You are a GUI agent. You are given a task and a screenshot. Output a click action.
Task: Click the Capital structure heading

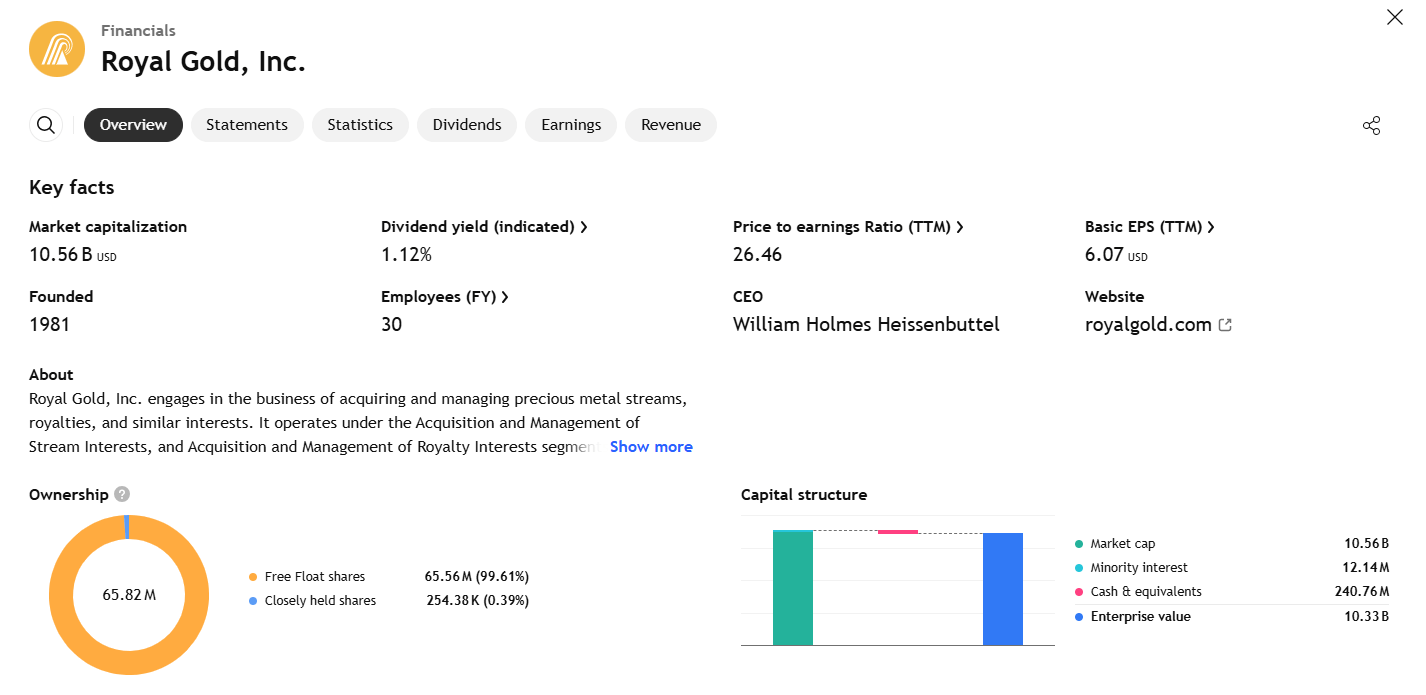click(x=804, y=495)
